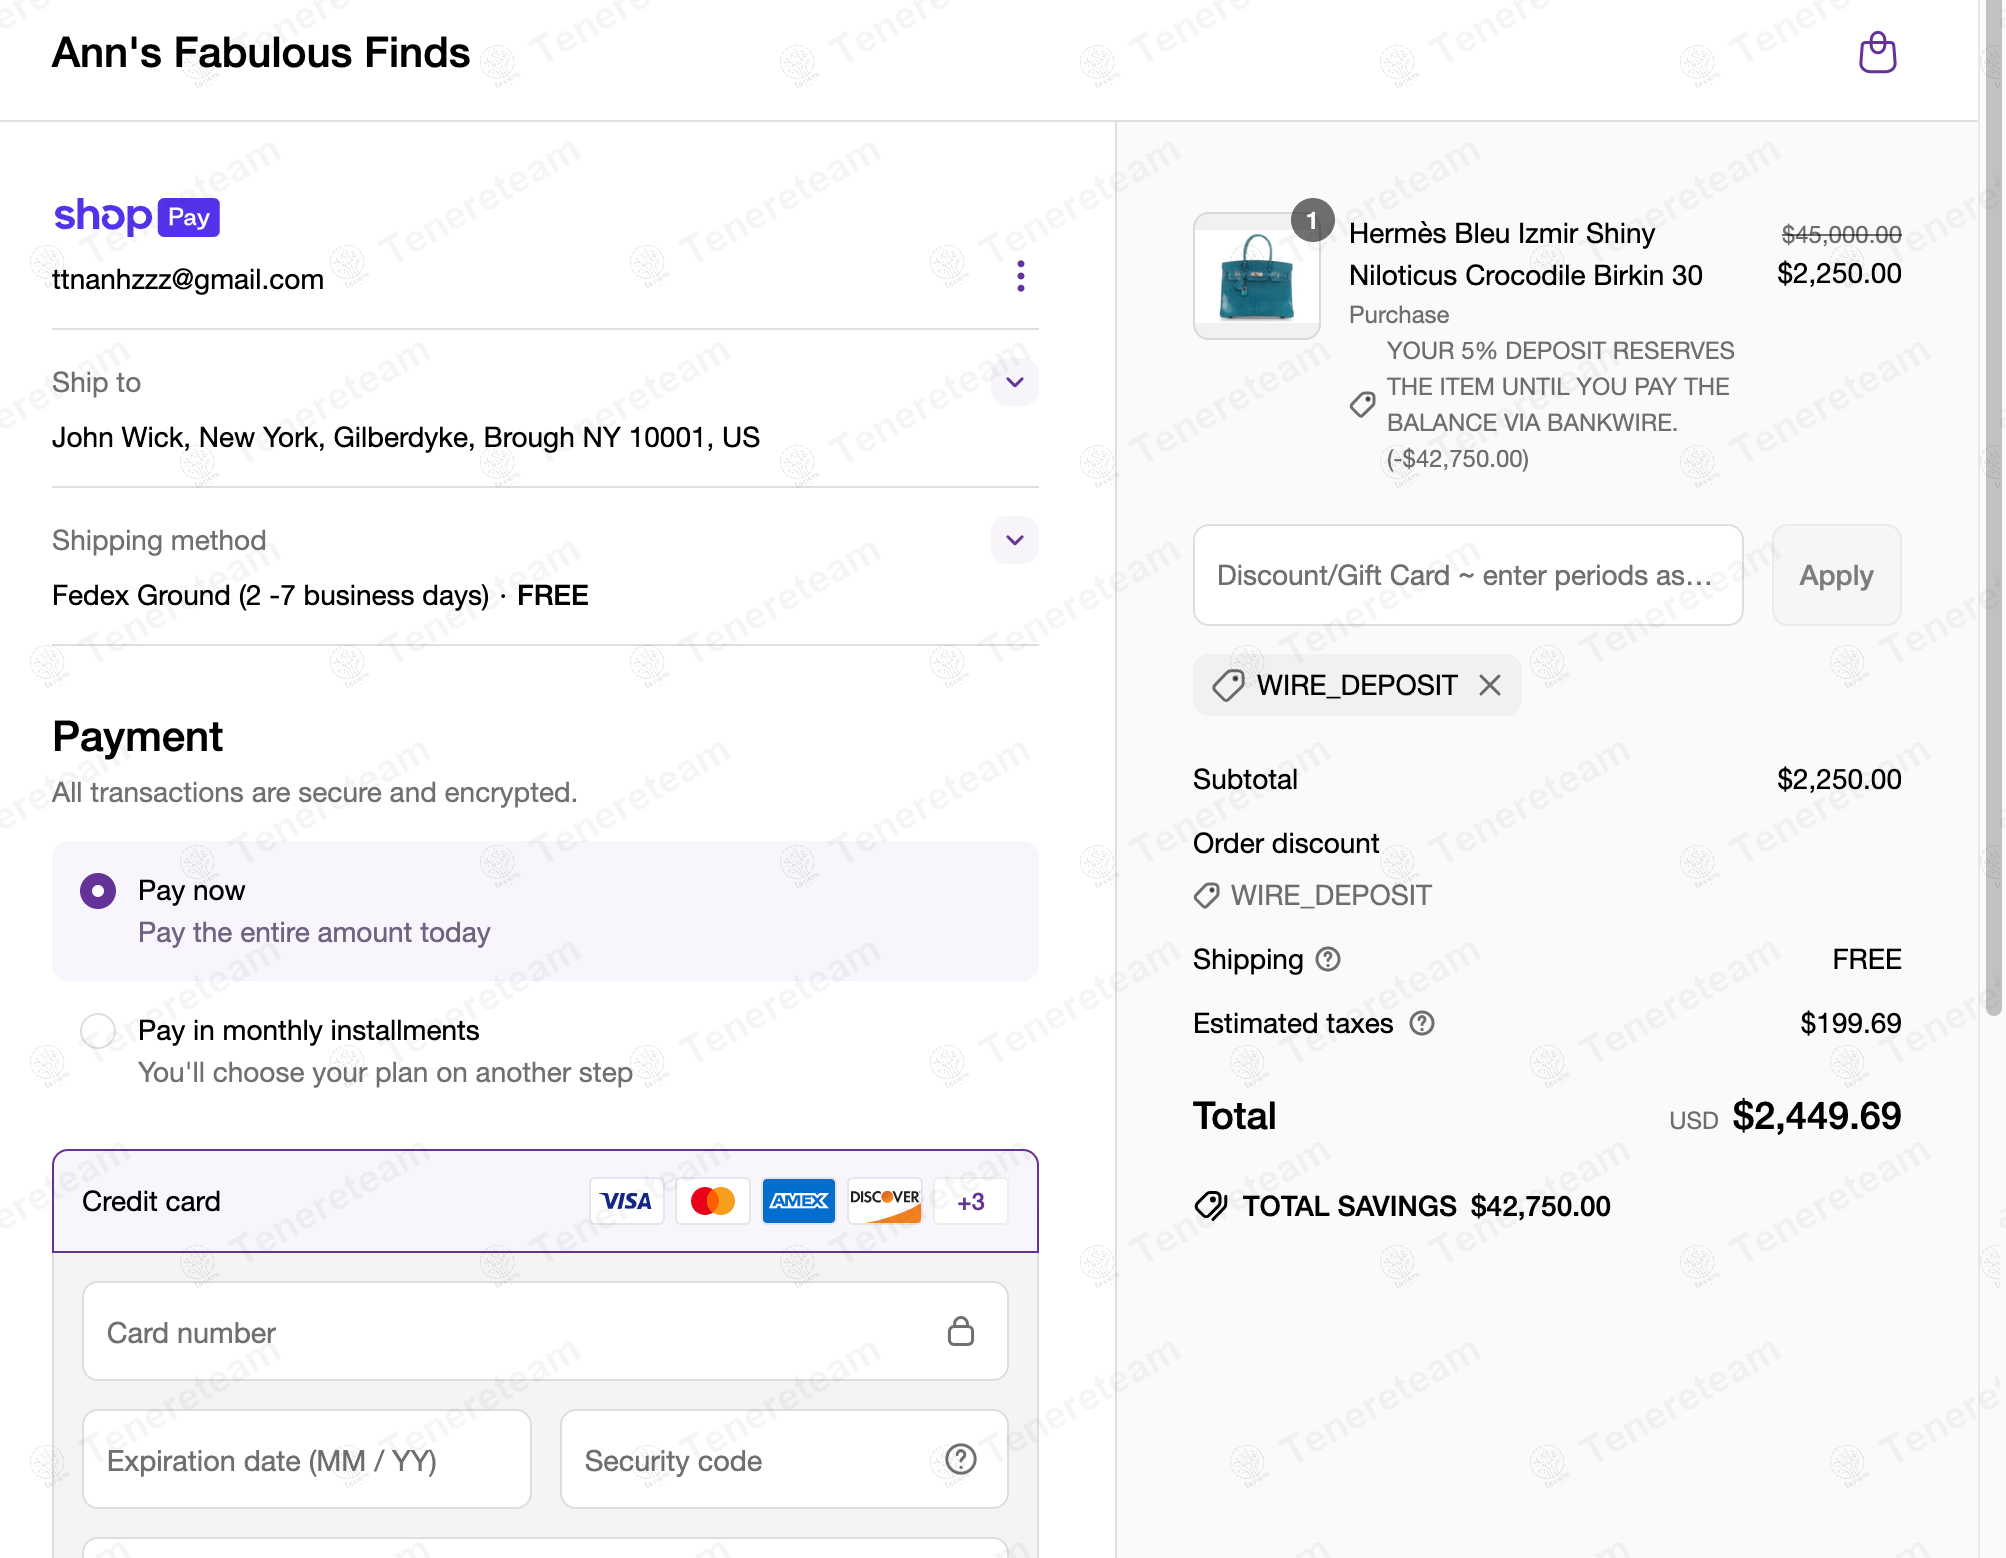
Task: Click the Shipping help question icon
Action: (x=1328, y=959)
